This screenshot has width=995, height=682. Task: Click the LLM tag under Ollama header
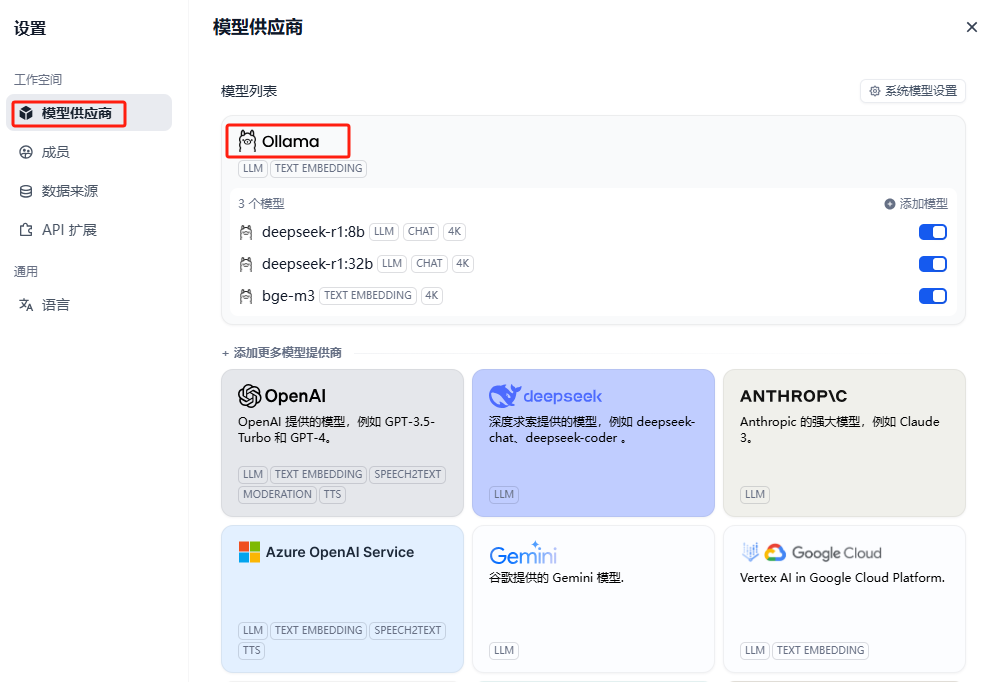253,169
